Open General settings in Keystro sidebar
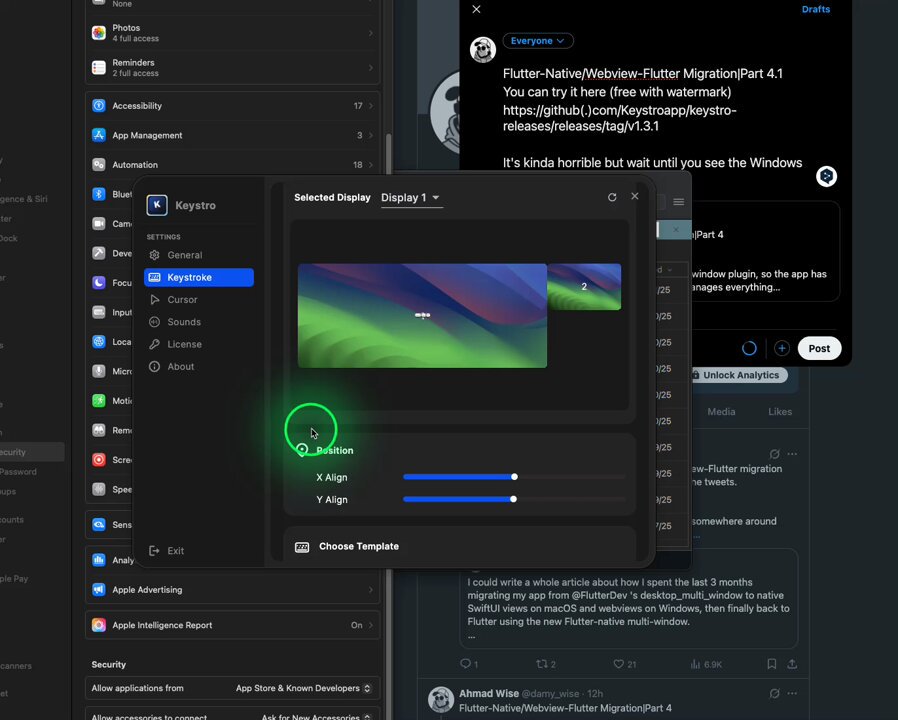The height and width of the screenshot is (720, 898). tap(184, 255)
